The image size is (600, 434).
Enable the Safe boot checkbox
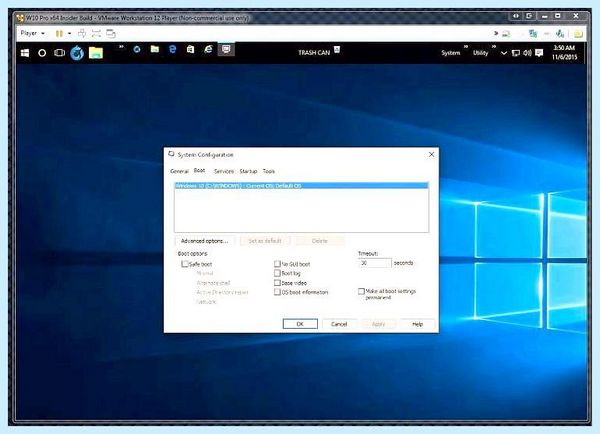pyautogui.click(x=185, y=264)
